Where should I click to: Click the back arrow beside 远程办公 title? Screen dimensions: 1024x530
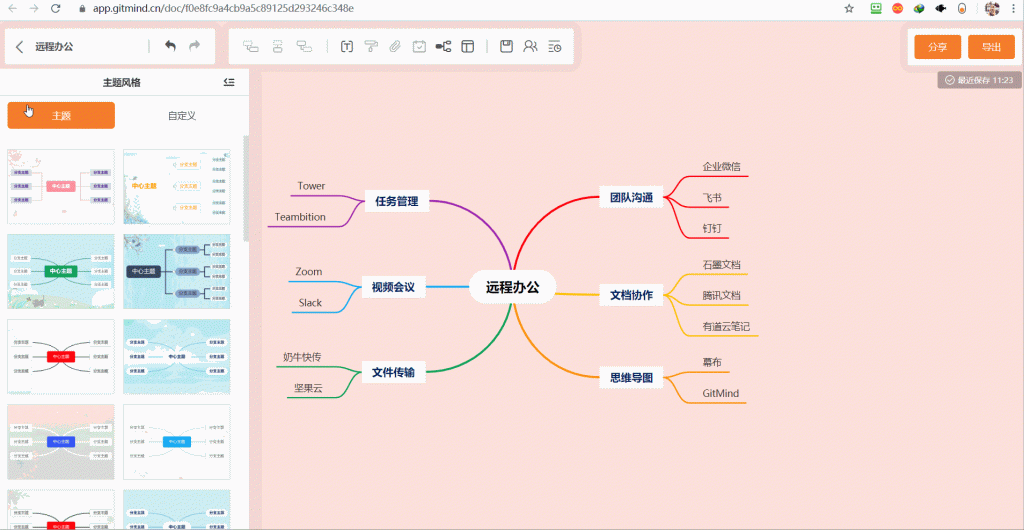[20, 46]
